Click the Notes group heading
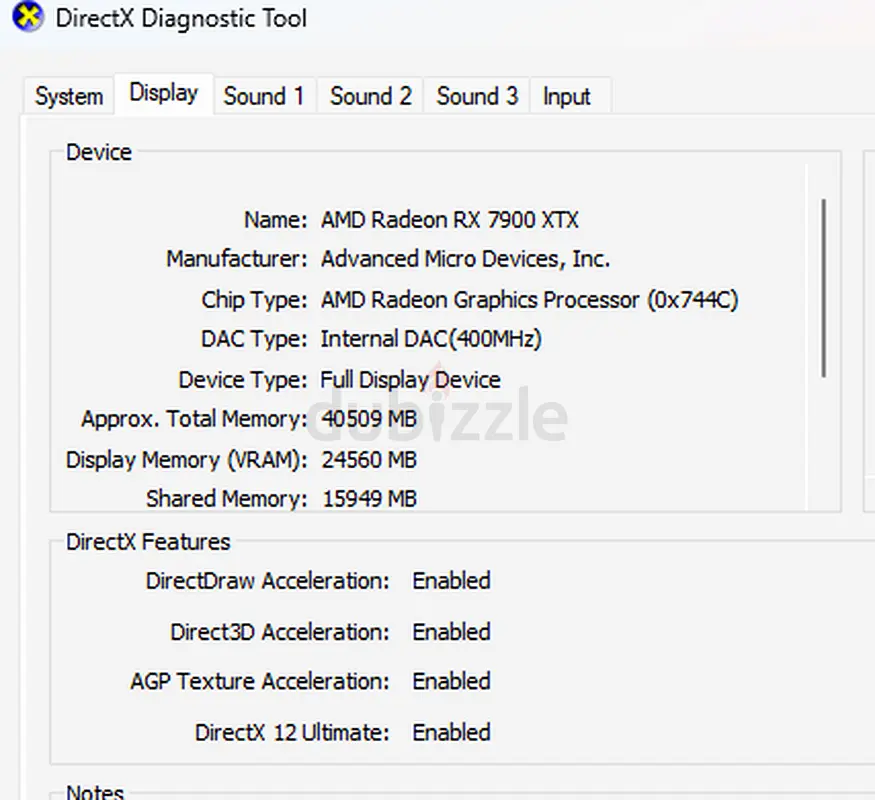Screen dimensions: 875x800 pyautogui.click(x=95, y=792)
